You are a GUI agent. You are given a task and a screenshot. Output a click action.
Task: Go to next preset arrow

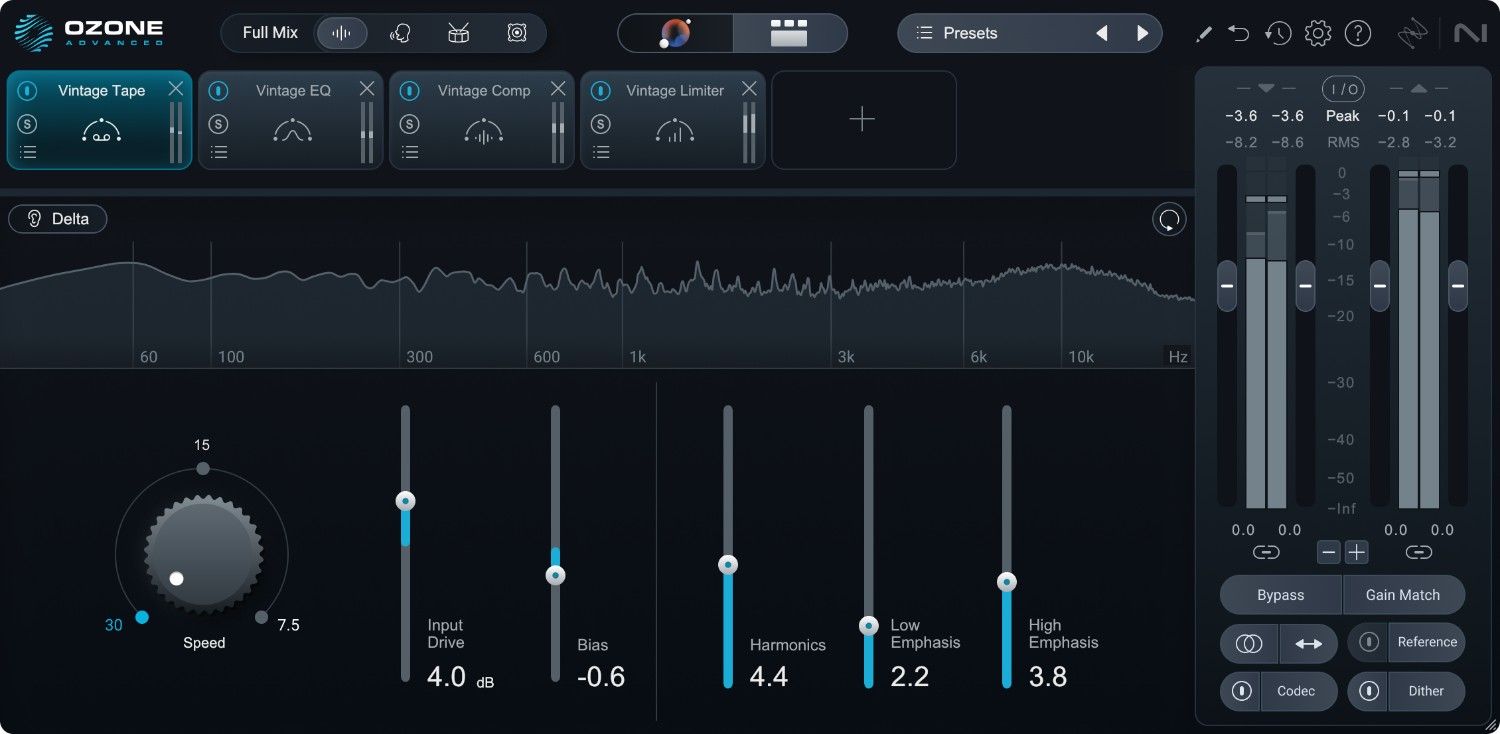coord(1142,33)
